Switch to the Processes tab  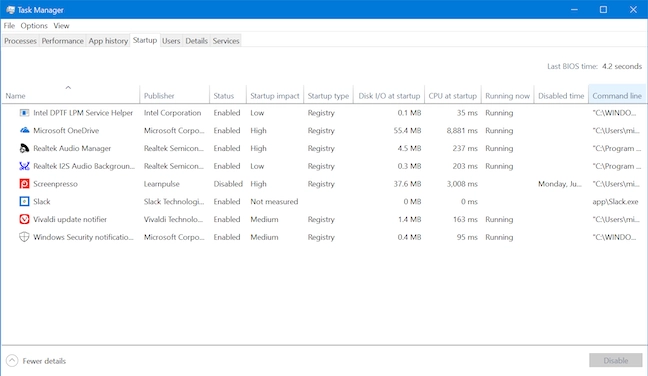point(20,41)
